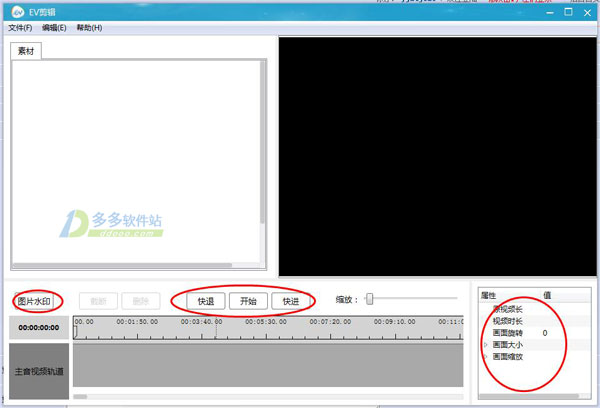Select the 原视频长 property row
This screenshot has width=600, height=408.
point(535,309)
